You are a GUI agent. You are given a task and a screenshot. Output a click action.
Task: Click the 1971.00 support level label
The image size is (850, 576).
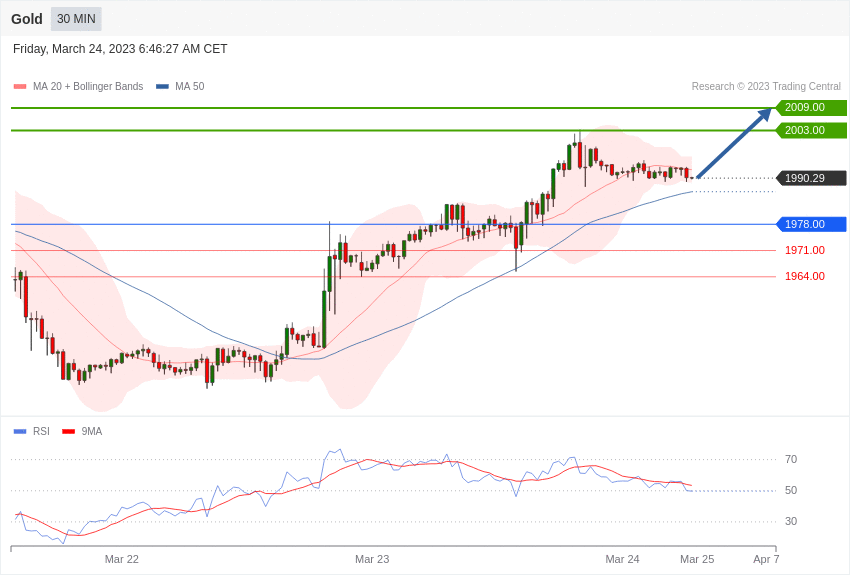804,250
